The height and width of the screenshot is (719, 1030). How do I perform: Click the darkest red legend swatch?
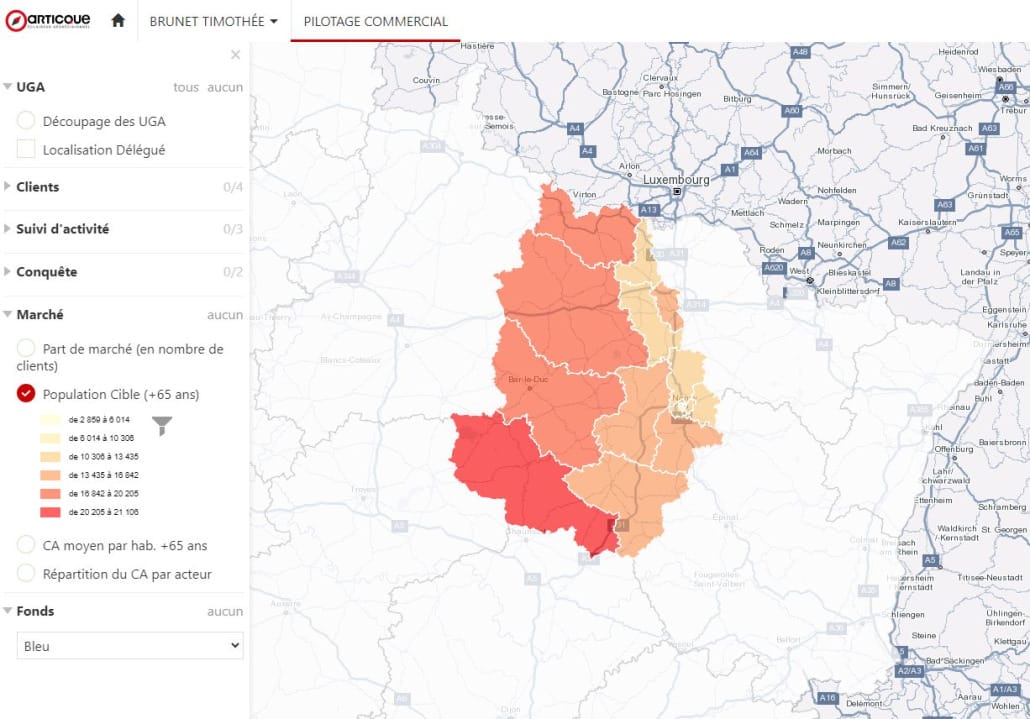50,512
